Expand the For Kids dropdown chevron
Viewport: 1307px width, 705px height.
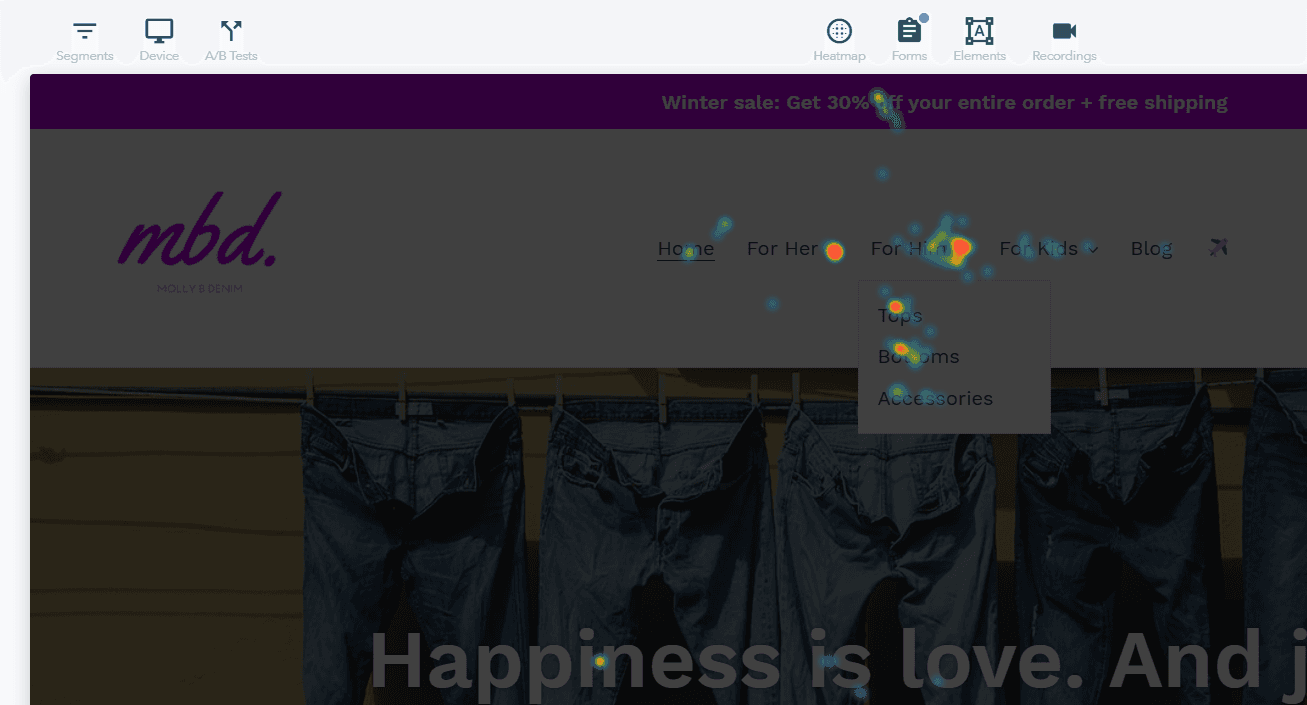(x=1093, y=249)
